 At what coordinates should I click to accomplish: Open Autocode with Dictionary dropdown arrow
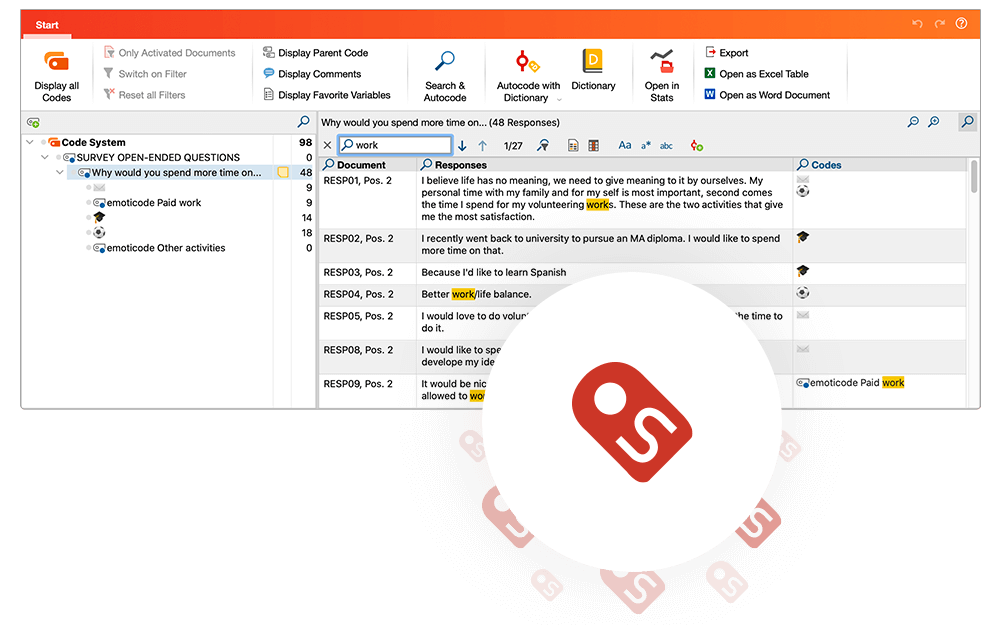(559, 99)
